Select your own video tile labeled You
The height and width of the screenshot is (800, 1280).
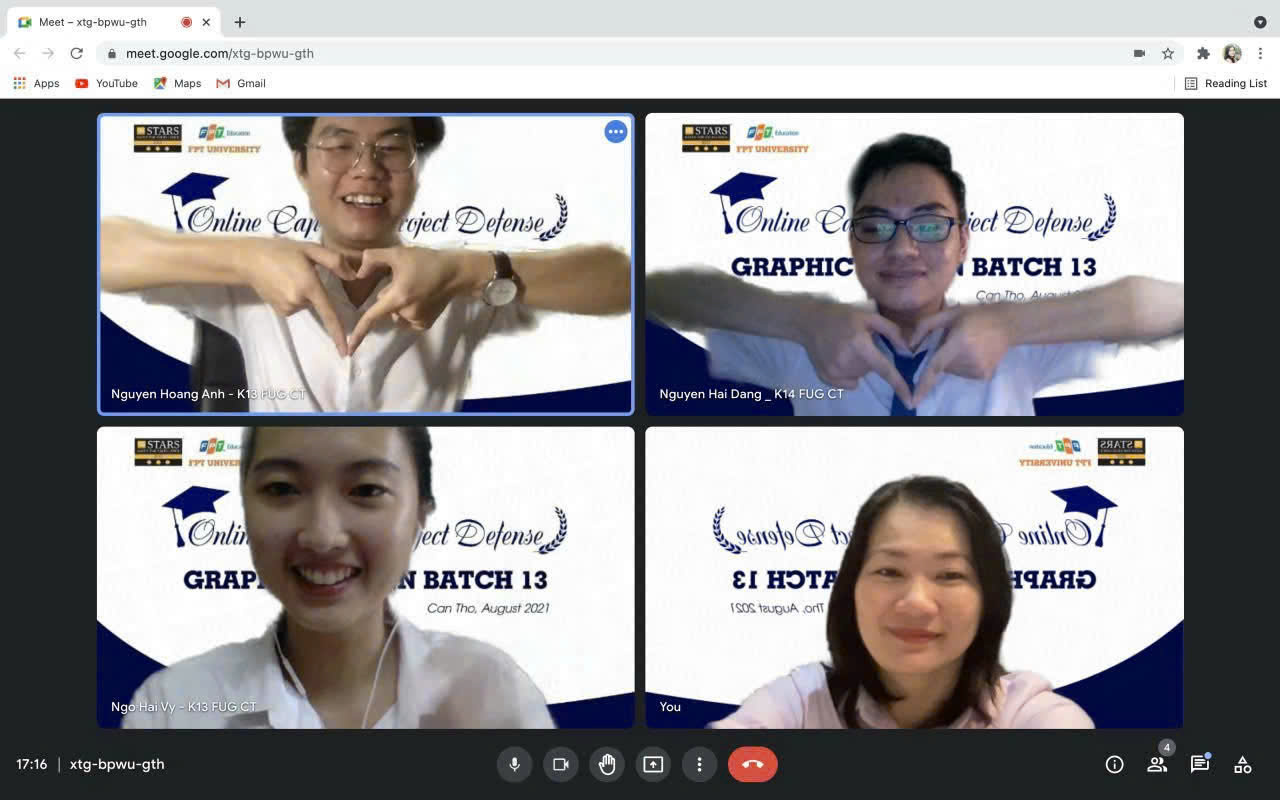[914, 578]
